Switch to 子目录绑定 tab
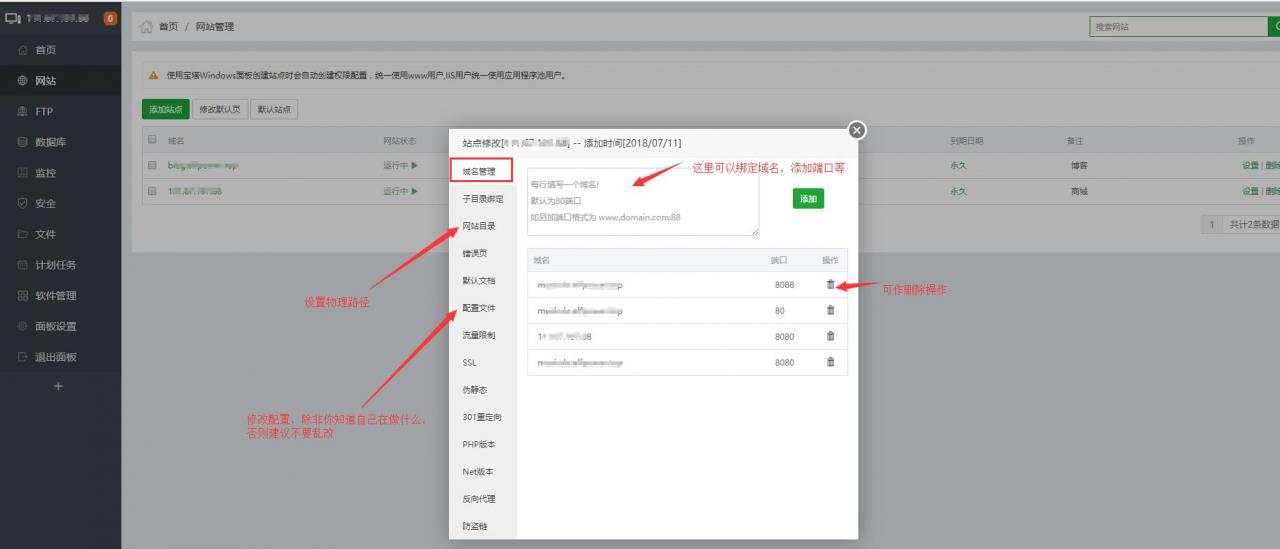This screenshot has width=1280, height=549. (x=483, y=199)
